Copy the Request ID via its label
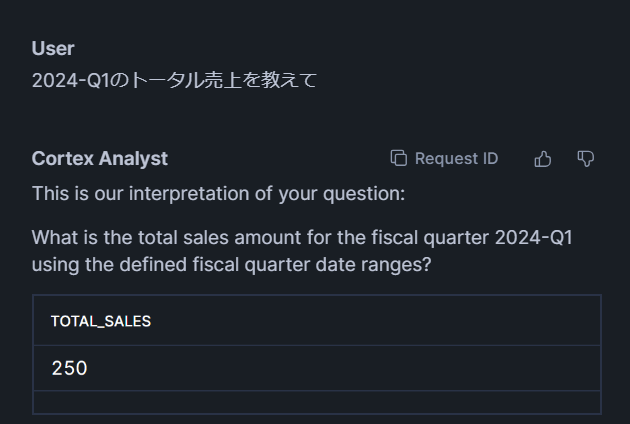 (456, 159)
